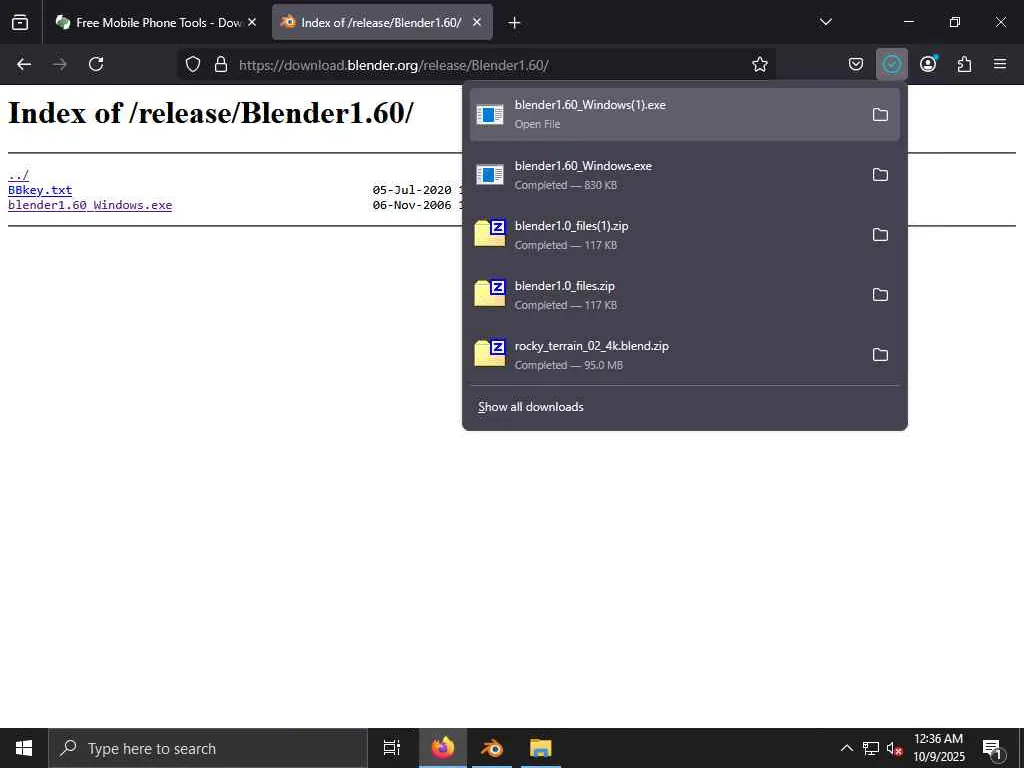This screenshot has height=768, width=1024.
Task: Show blender1.0_files(1).zip in folder
Action: pyautogui.click(x=880, y=234)
